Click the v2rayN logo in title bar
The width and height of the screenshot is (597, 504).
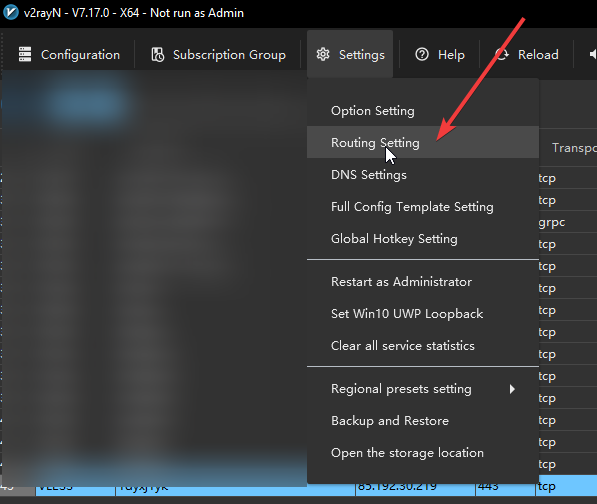11,12
